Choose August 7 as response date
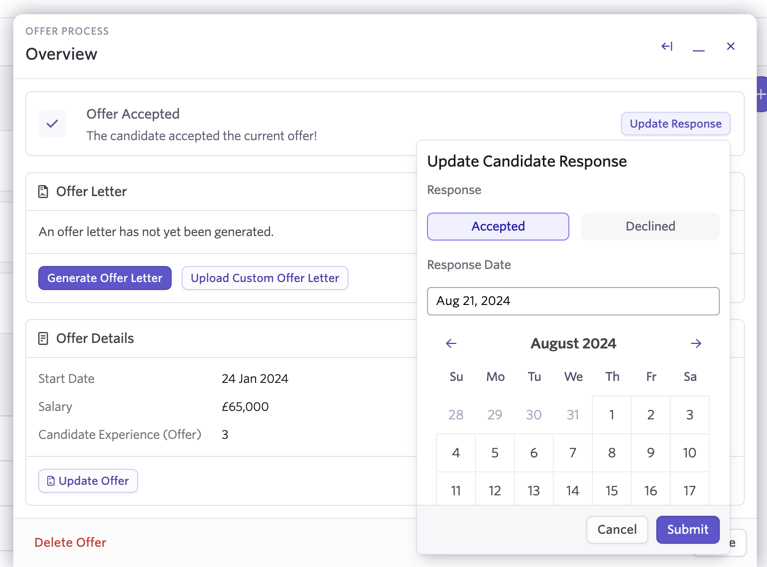Screen dimensions: 767x567 coord(573,453)
